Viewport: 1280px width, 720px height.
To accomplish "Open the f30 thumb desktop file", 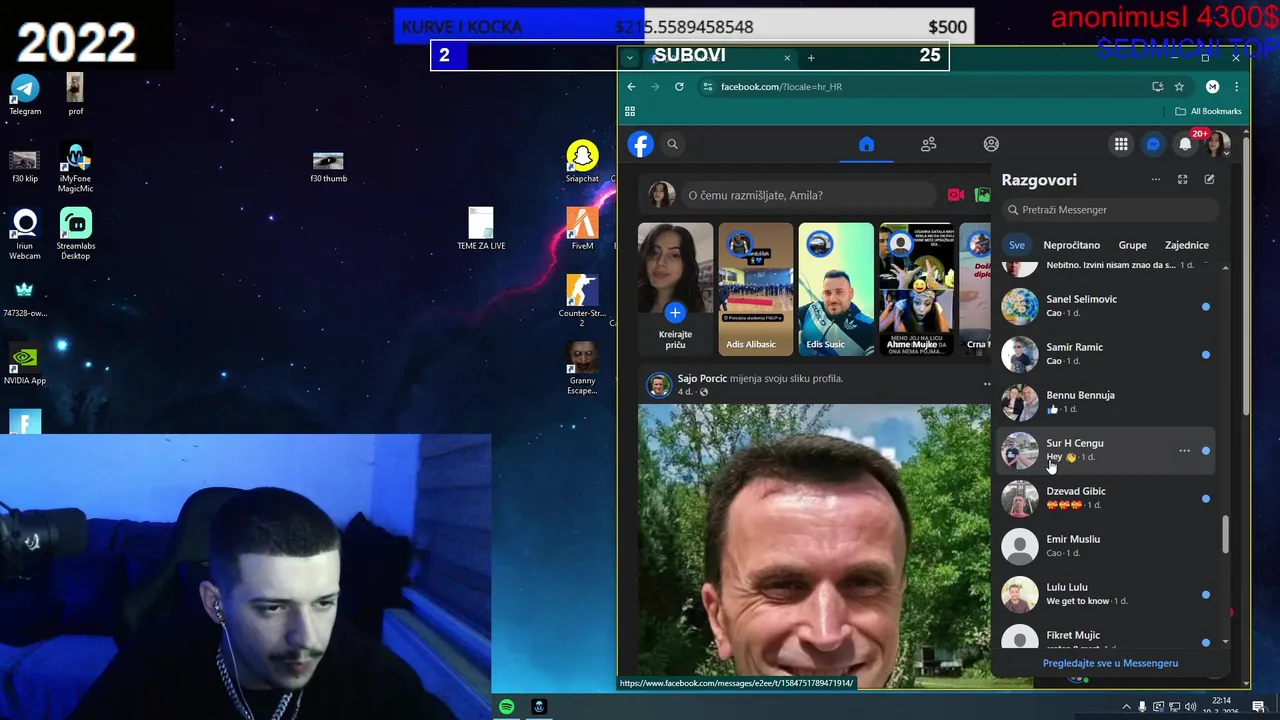I will [x=328, y=166].
